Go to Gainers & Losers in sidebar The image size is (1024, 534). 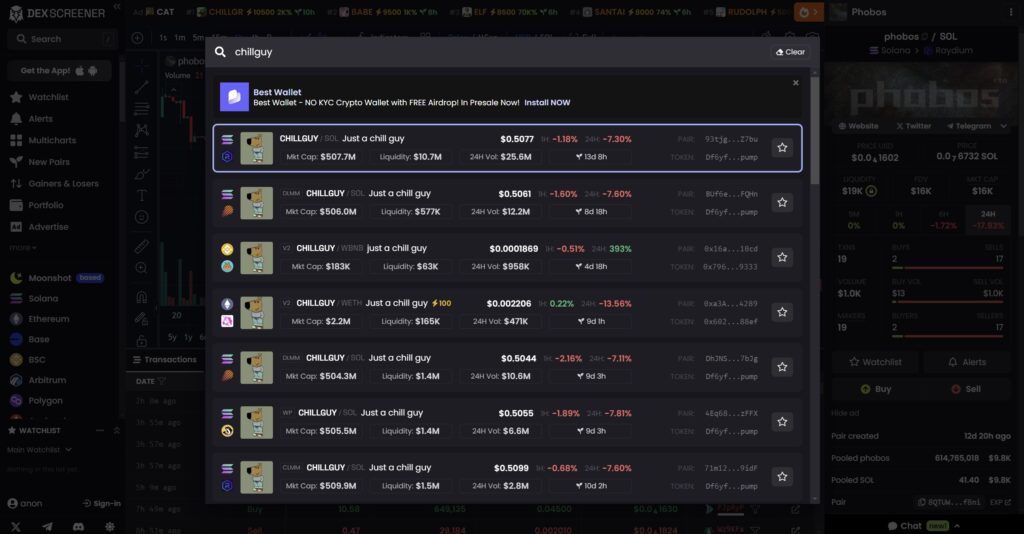(x=63, y=184)
